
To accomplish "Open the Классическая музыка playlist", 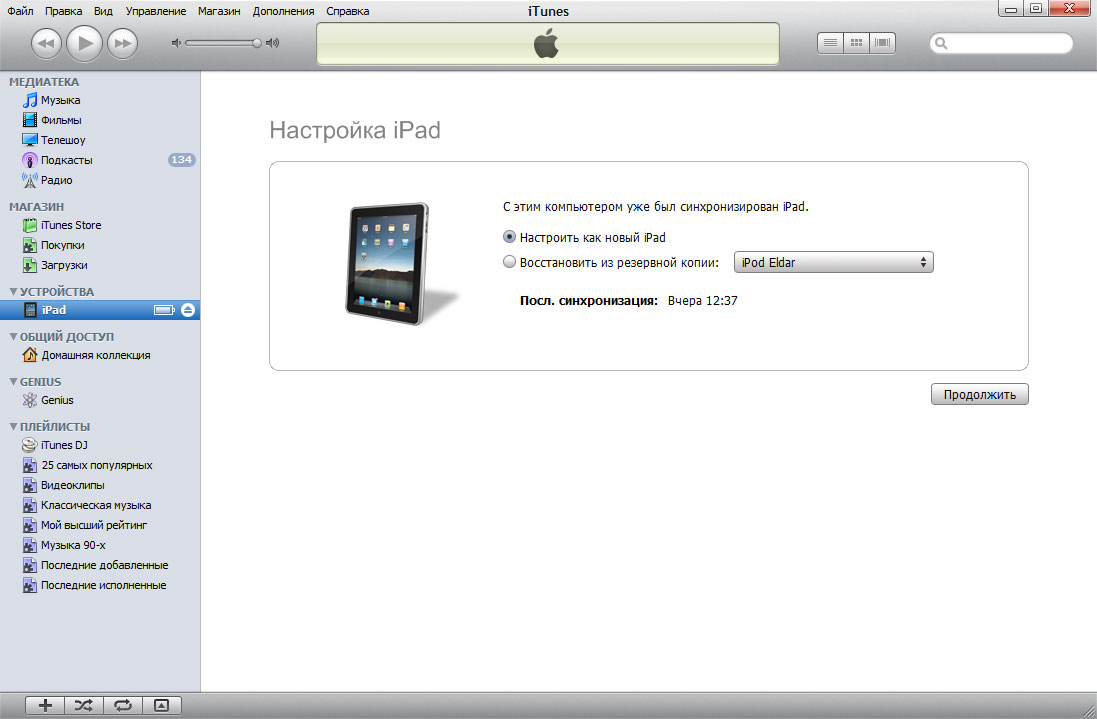I will [87, 505].
